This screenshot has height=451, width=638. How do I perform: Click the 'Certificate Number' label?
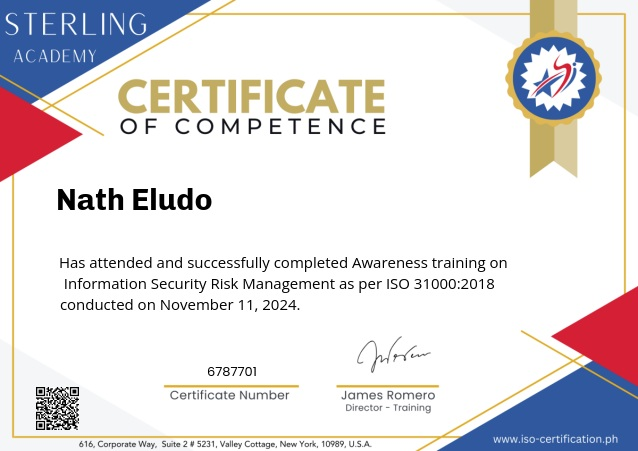(x=229, y=395)
